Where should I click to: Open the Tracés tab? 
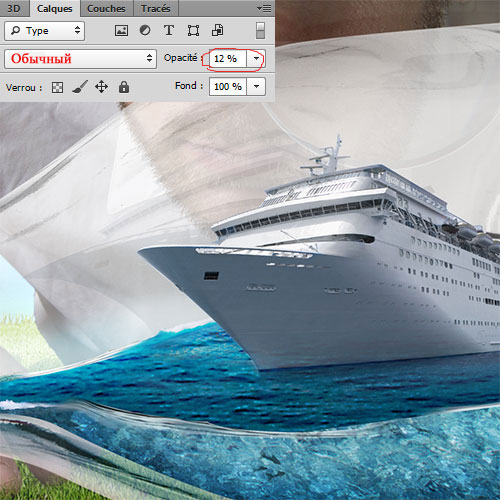click(x=156, y=8)
